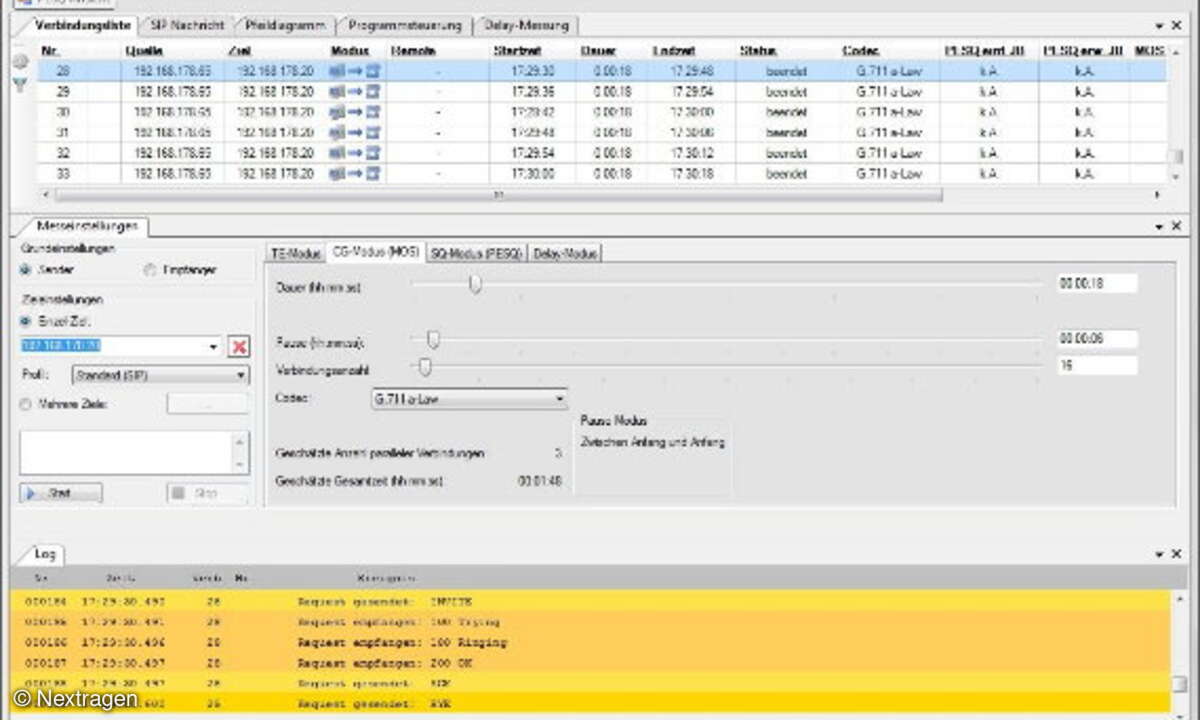This screenshot has width=1200, height=720.
Task: Click the Start button
Action: [x=60, y=493]
